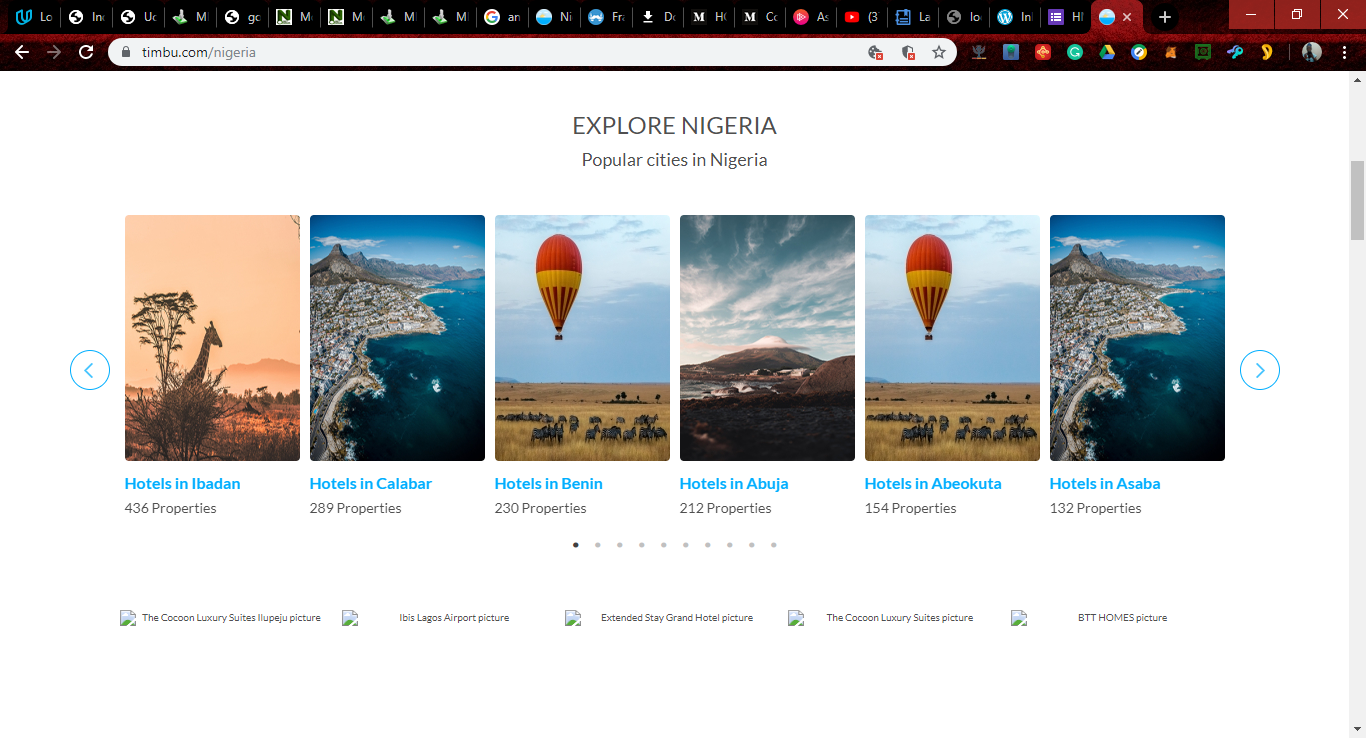The height and width of the screenshot is (738, 1366).
Task: Click the red square extension icon
Action: click(x=1043, y=52)
